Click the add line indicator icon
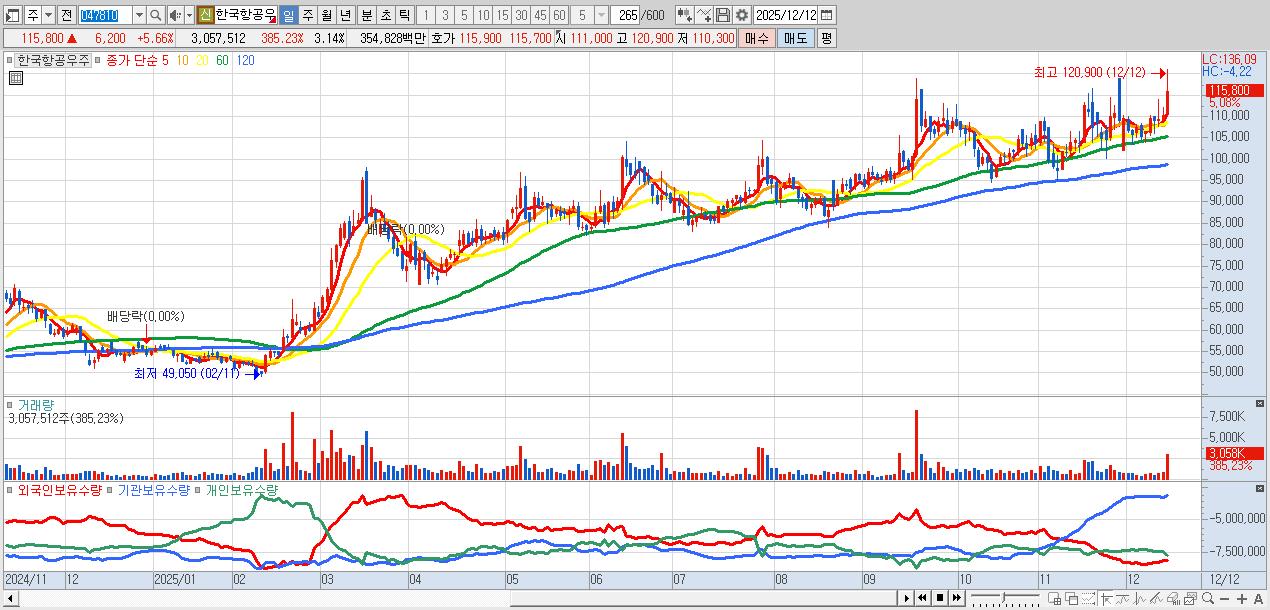This screenshot has height=610, width=1270. [704, 15]
